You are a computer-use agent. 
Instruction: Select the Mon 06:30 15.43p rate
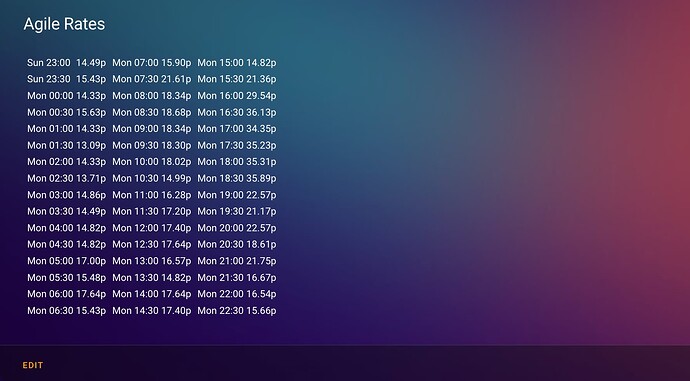[66, 311]
